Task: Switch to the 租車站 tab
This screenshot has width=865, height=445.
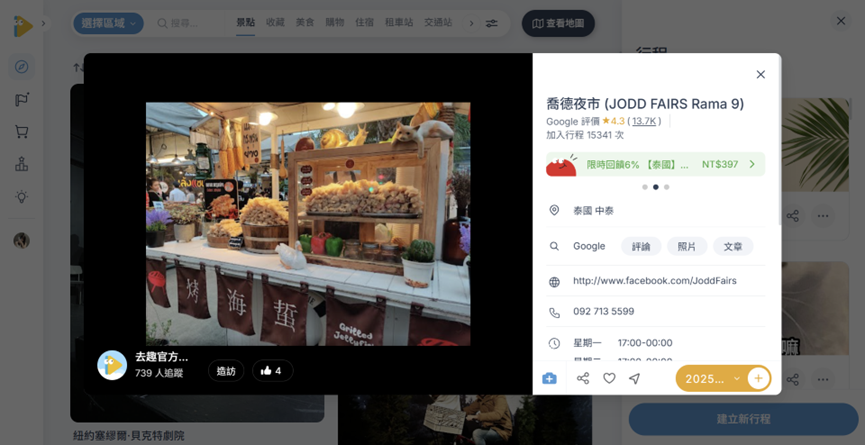Action: pyautogui.click(x=399, y=23)
